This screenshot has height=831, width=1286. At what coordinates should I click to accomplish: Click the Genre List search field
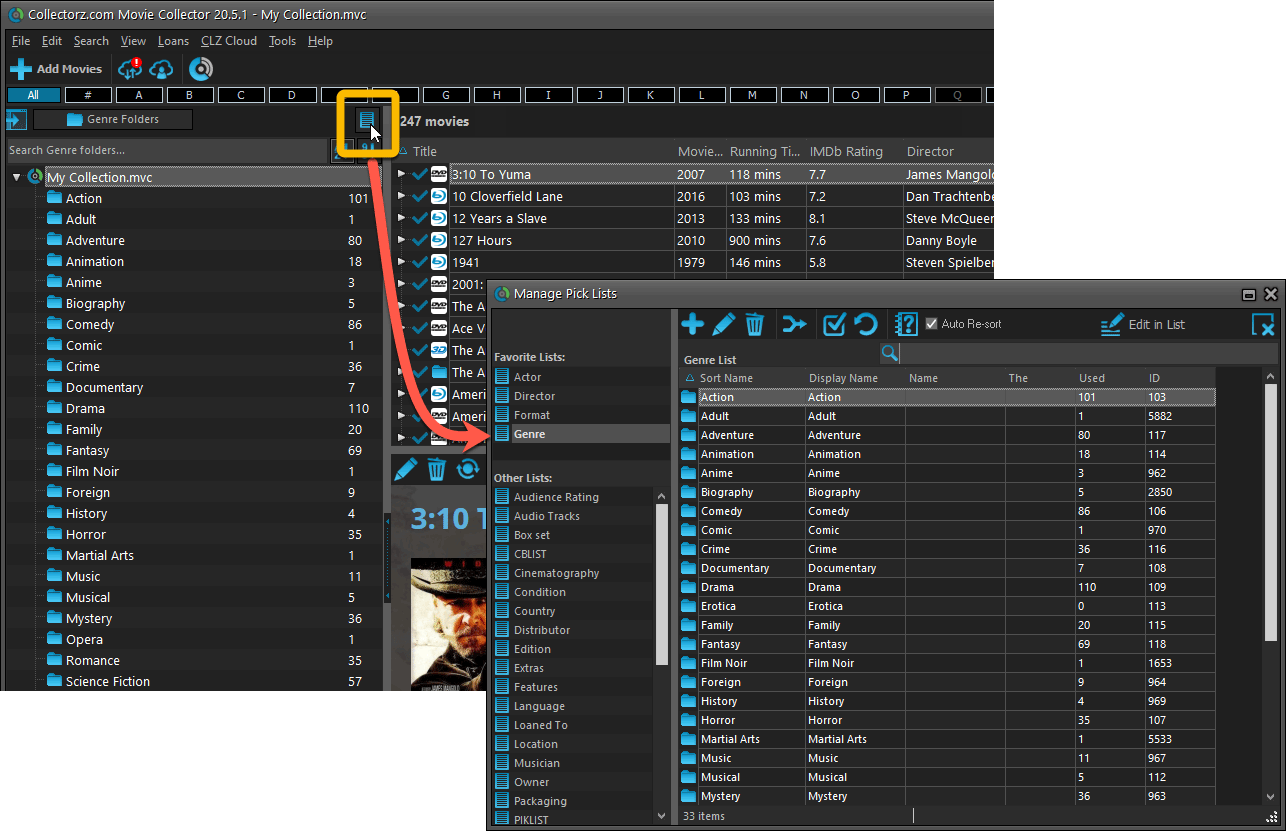tap(1088, 353)
